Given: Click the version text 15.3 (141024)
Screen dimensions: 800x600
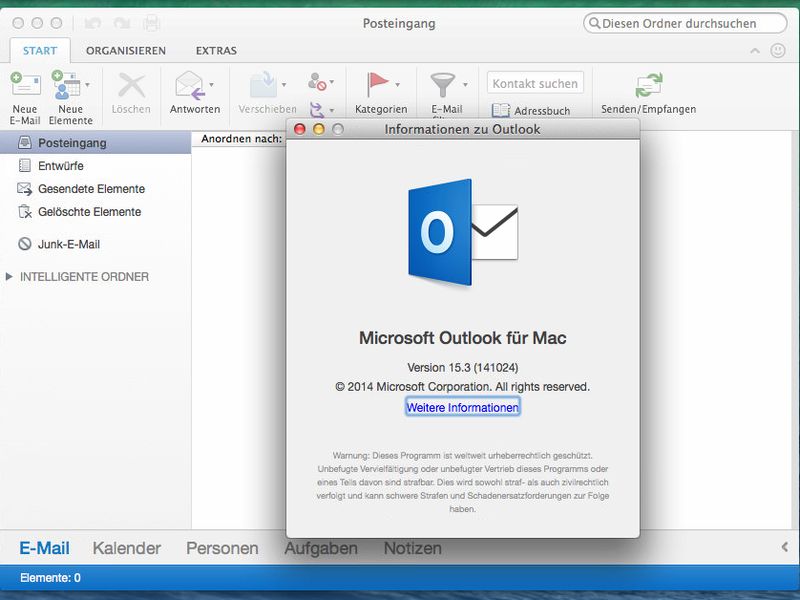Looking at the screenshot, I should pyautogui.click(x=463, y=367).
